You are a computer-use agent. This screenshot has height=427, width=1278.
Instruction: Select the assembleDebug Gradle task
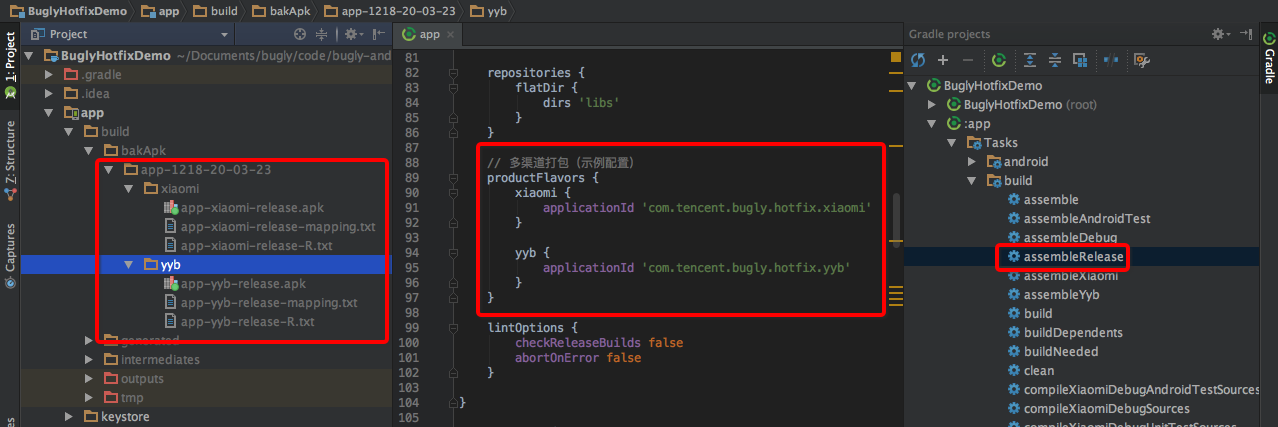pos(1062,238)
